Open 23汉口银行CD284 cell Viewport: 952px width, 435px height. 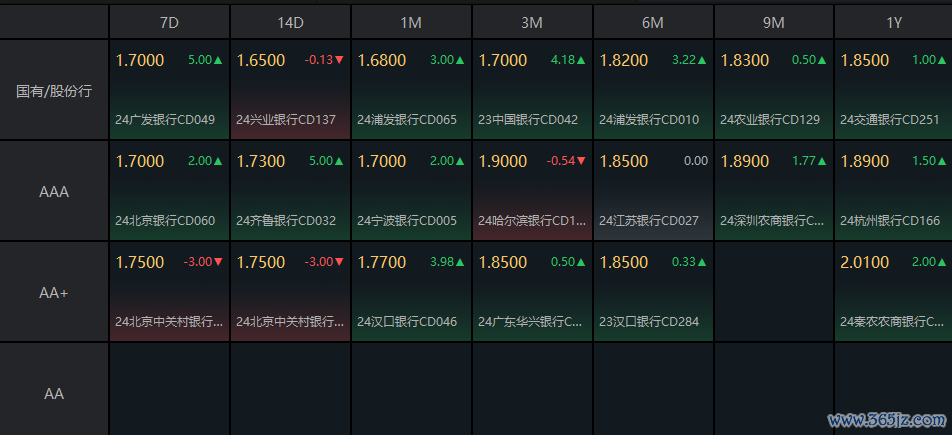click(653, 292)
